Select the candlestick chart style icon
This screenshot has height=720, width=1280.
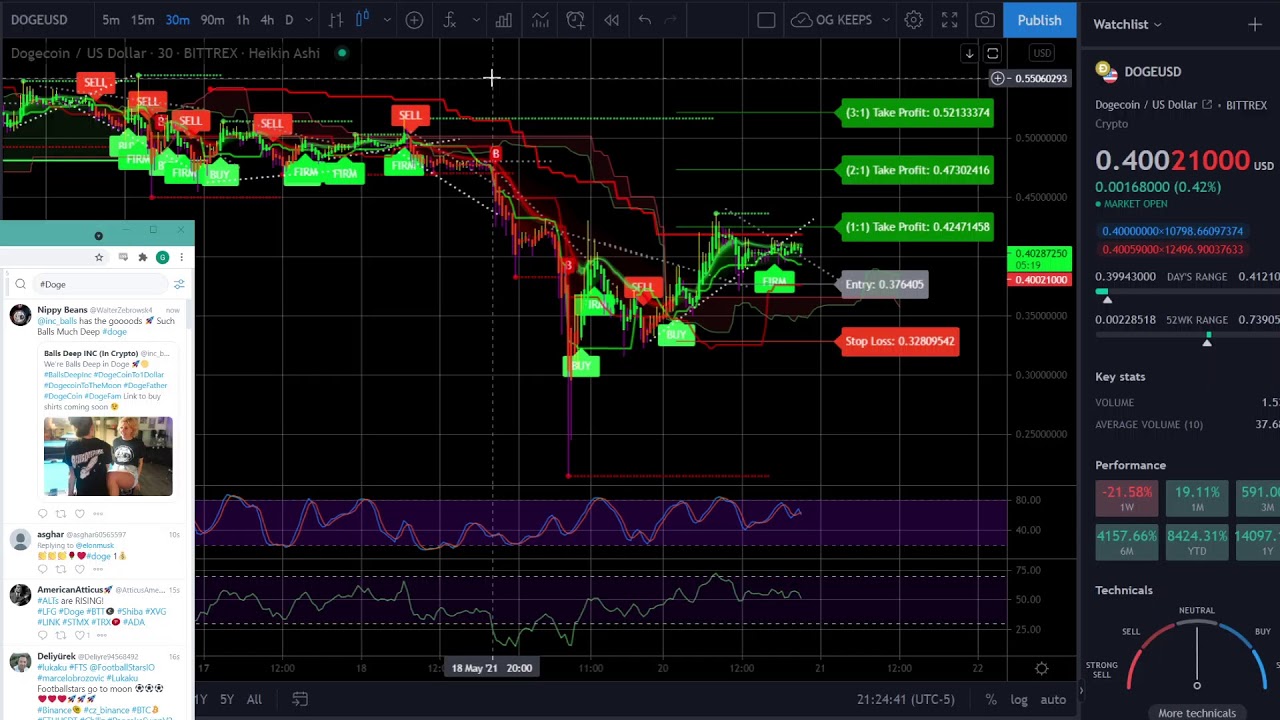(x=362, y=20)
